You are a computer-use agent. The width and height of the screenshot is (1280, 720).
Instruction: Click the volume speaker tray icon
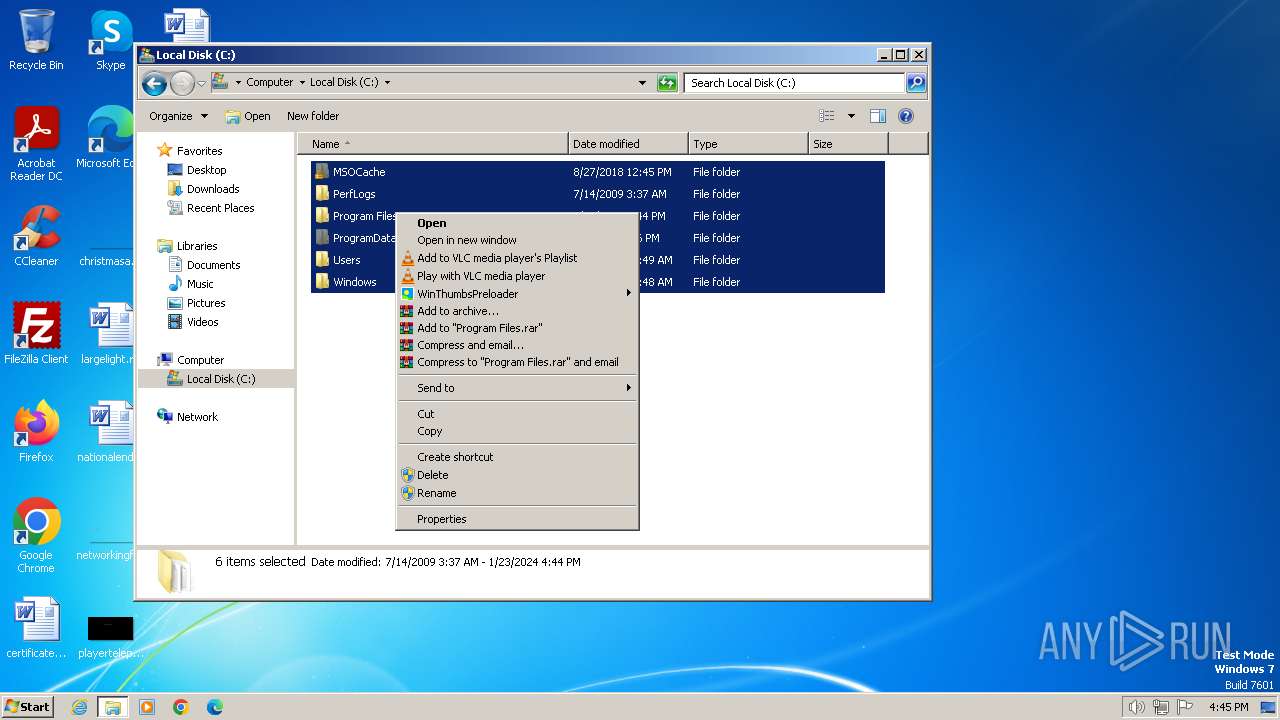[x=1136, y=707]
